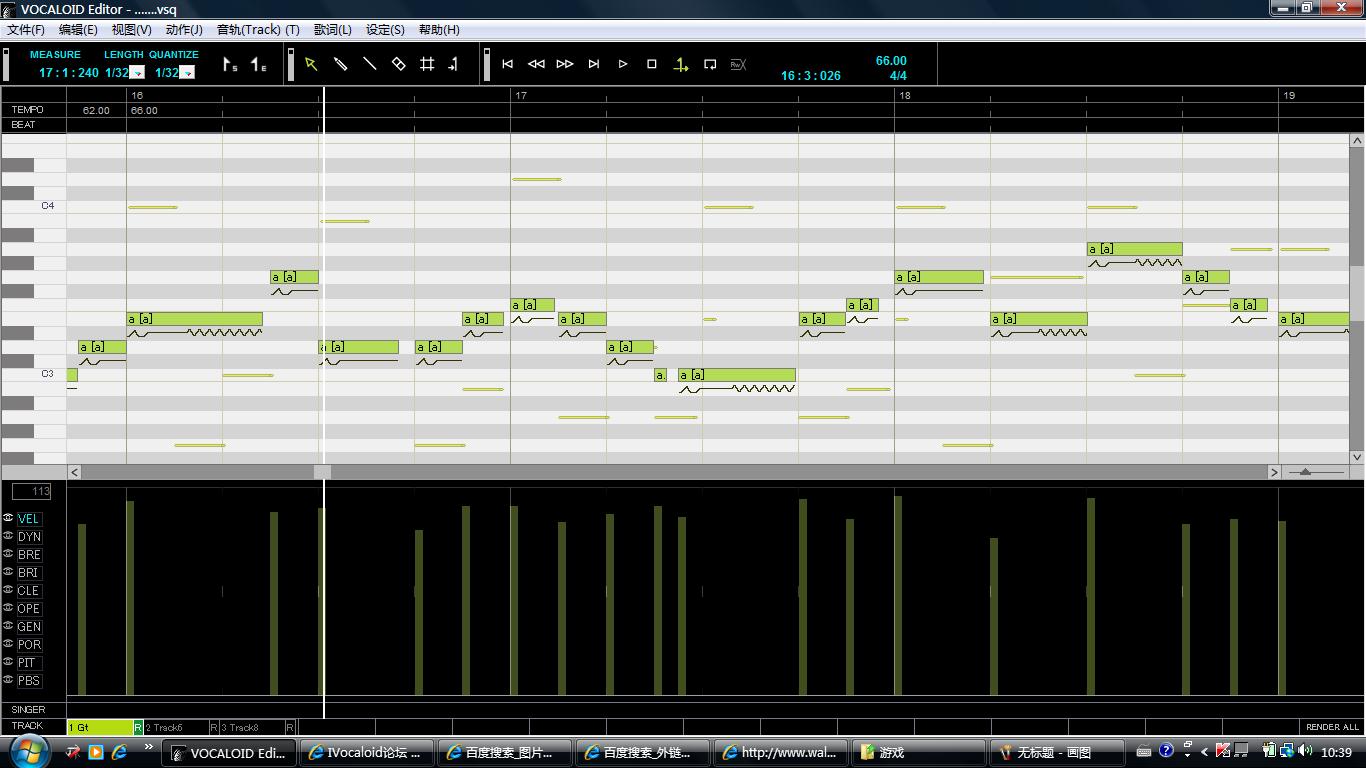Click the velocity value field 113

coord(32,491)
